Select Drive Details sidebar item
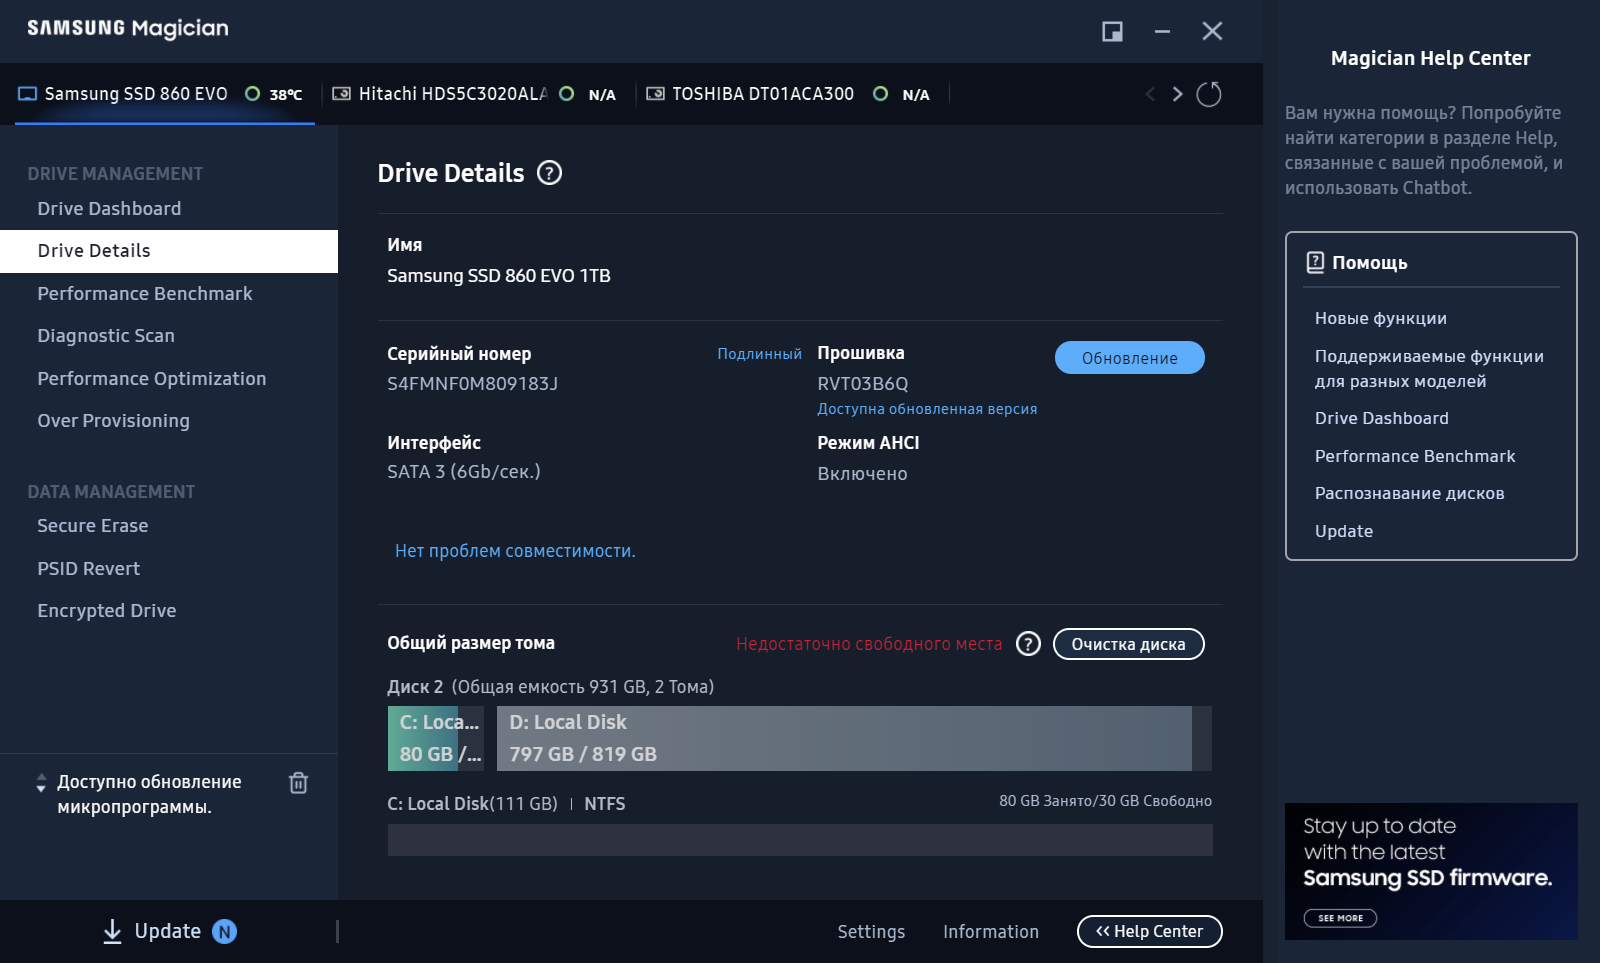 169,251
